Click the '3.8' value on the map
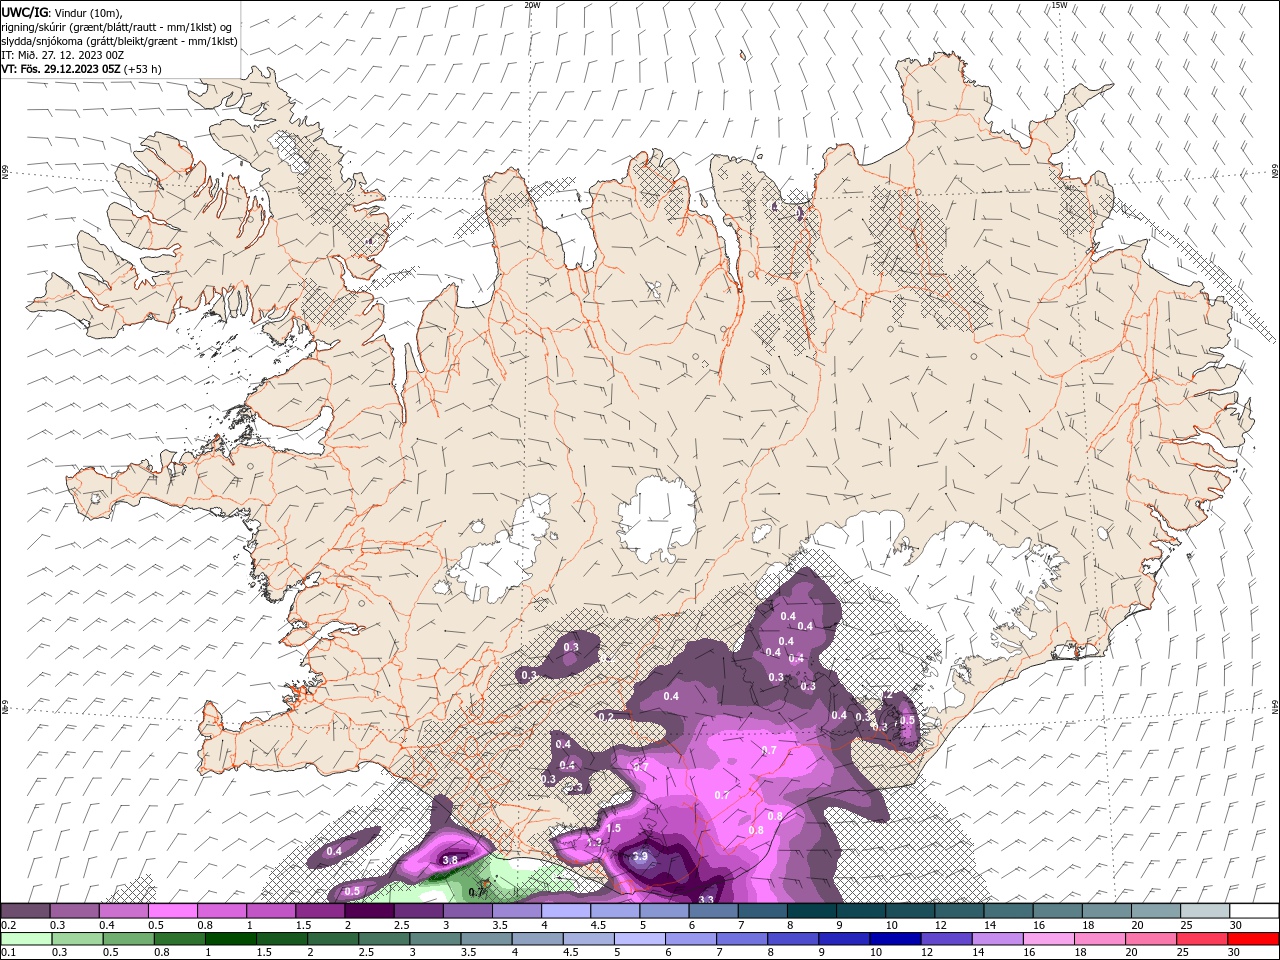1280x960 pixels. 450,860
